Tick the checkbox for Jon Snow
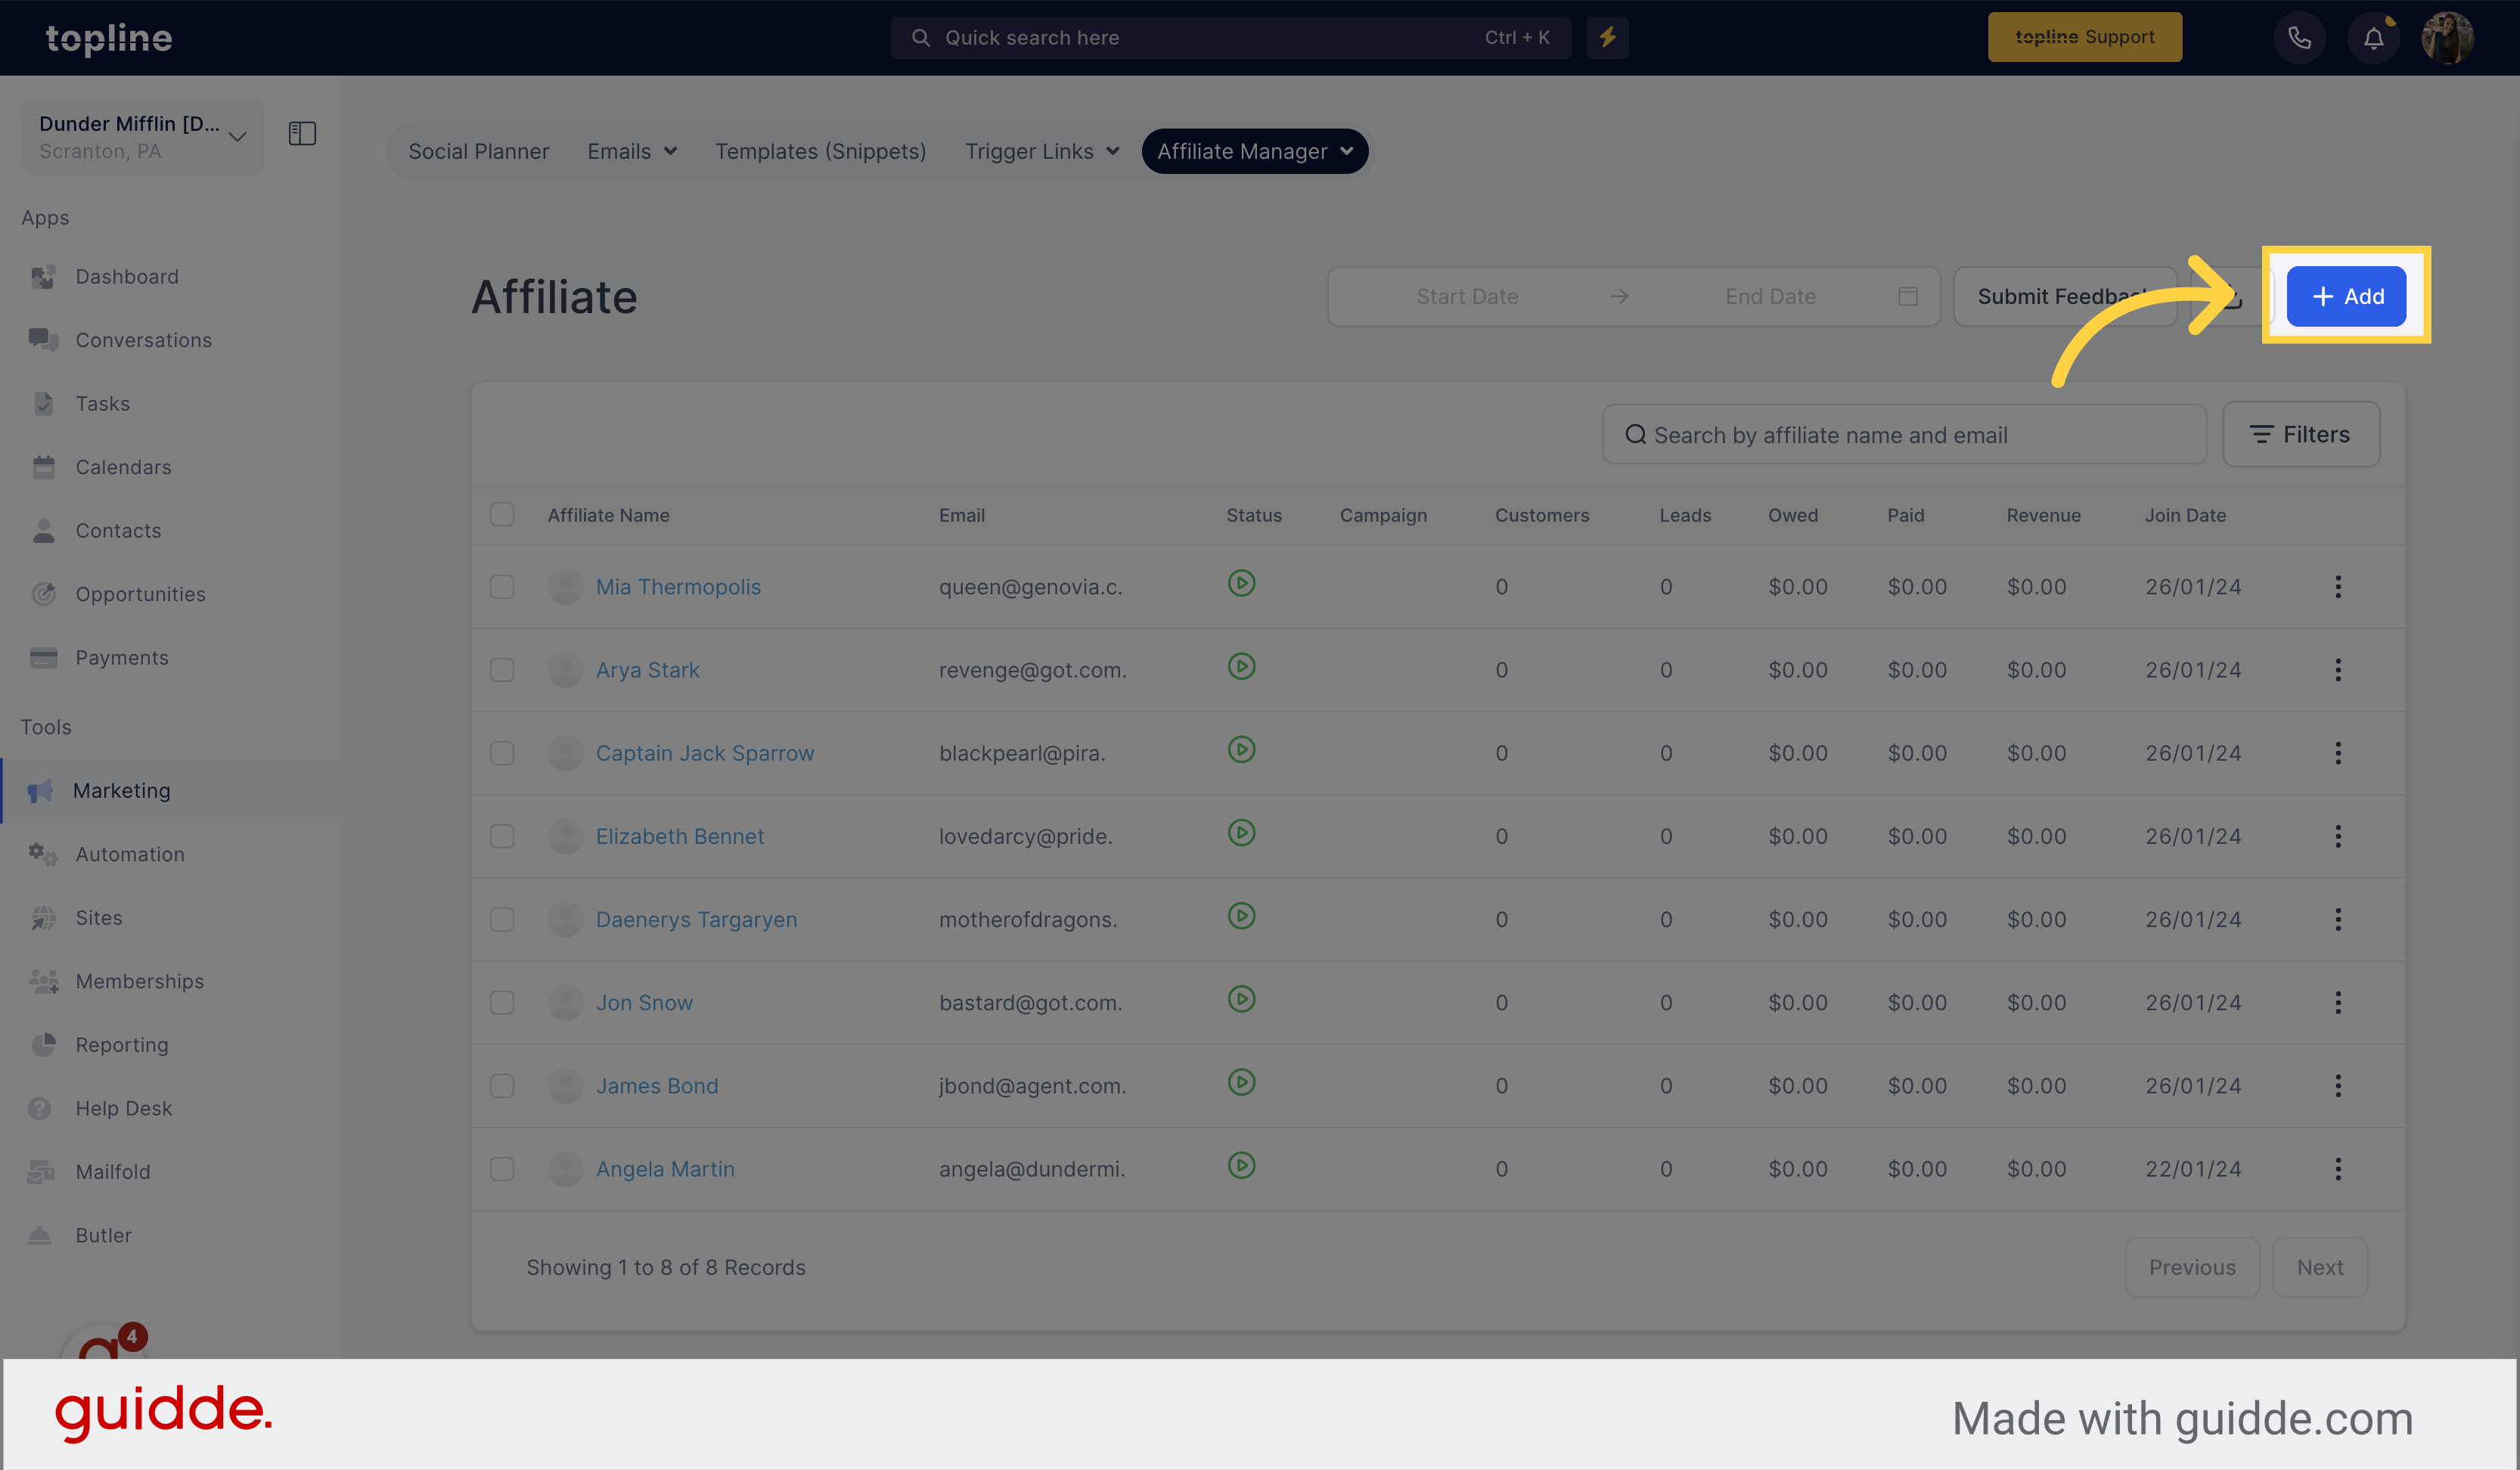 tap(502, 1003)
